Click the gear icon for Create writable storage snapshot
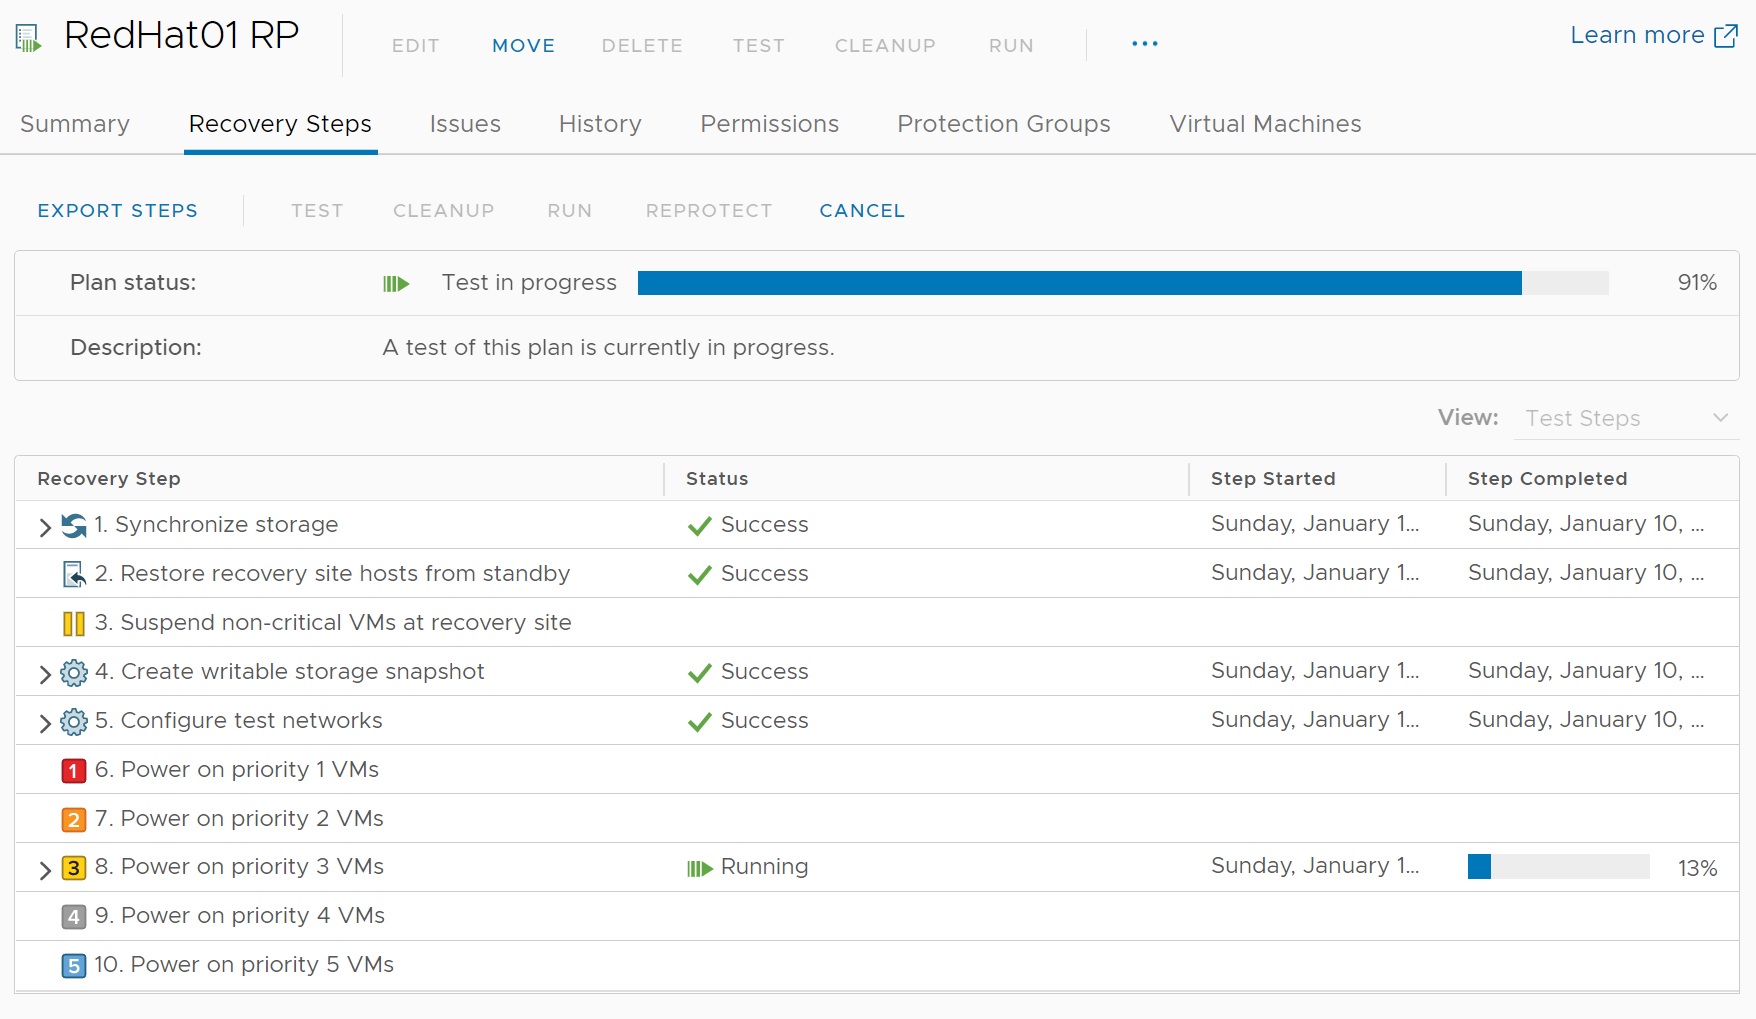The height and width of the screenshot is (1019, 1756). coord(74,672)
